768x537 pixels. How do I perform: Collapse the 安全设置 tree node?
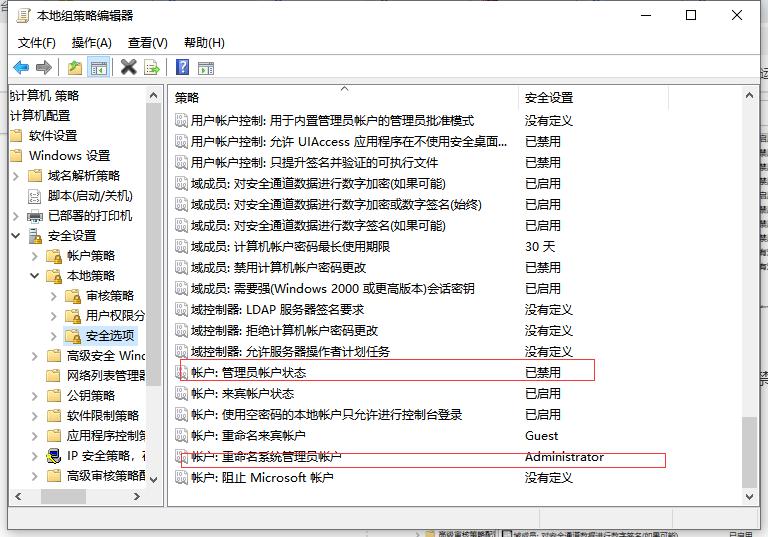coord(16,236)
